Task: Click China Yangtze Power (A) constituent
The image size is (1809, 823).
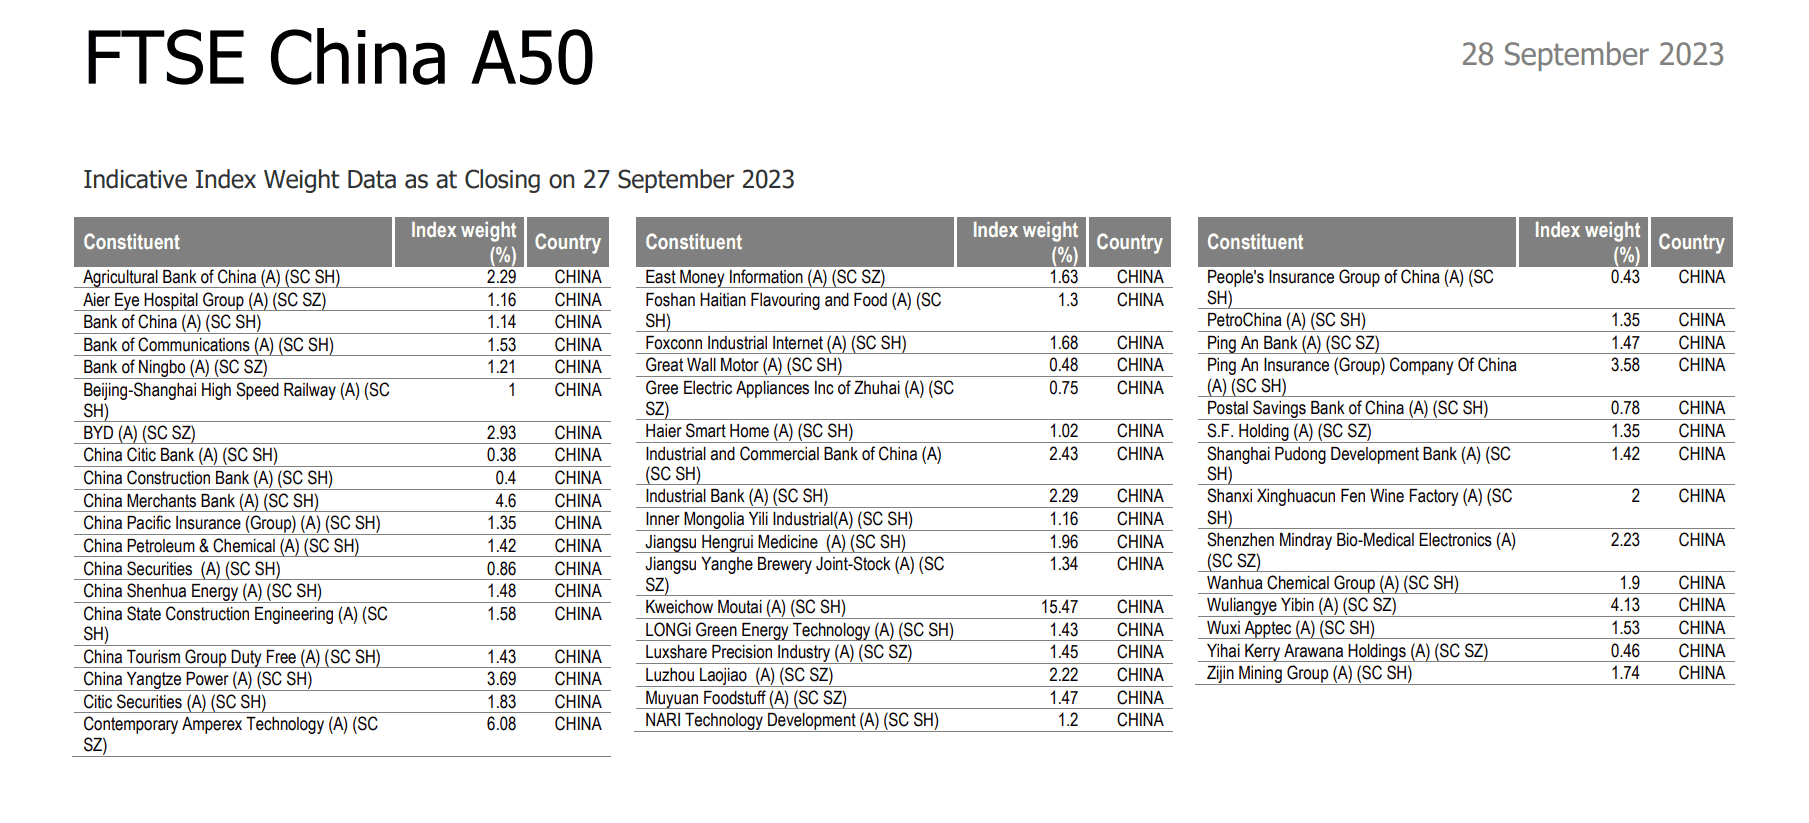Action: click(x=198, y=679)
